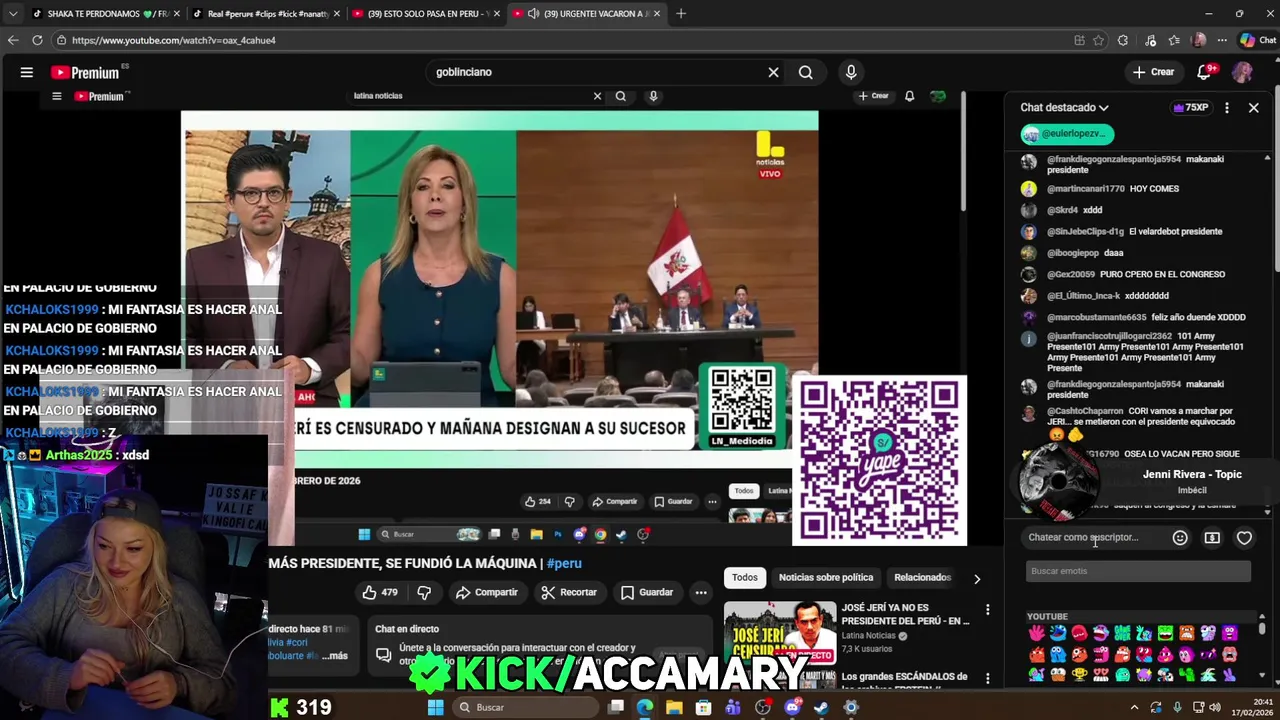Open JOSÉ JERÍ YA NO ES PRESIDENTE thumbnail
Screen dimensions: 1280x720
(x=780, y=632)
